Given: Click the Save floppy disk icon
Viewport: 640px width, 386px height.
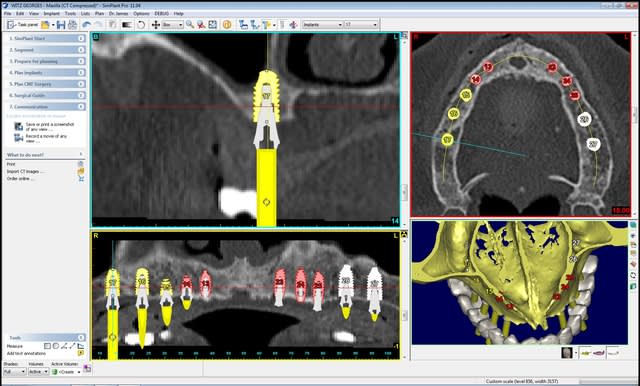Looking at the screenshot, I should point(61,25).
